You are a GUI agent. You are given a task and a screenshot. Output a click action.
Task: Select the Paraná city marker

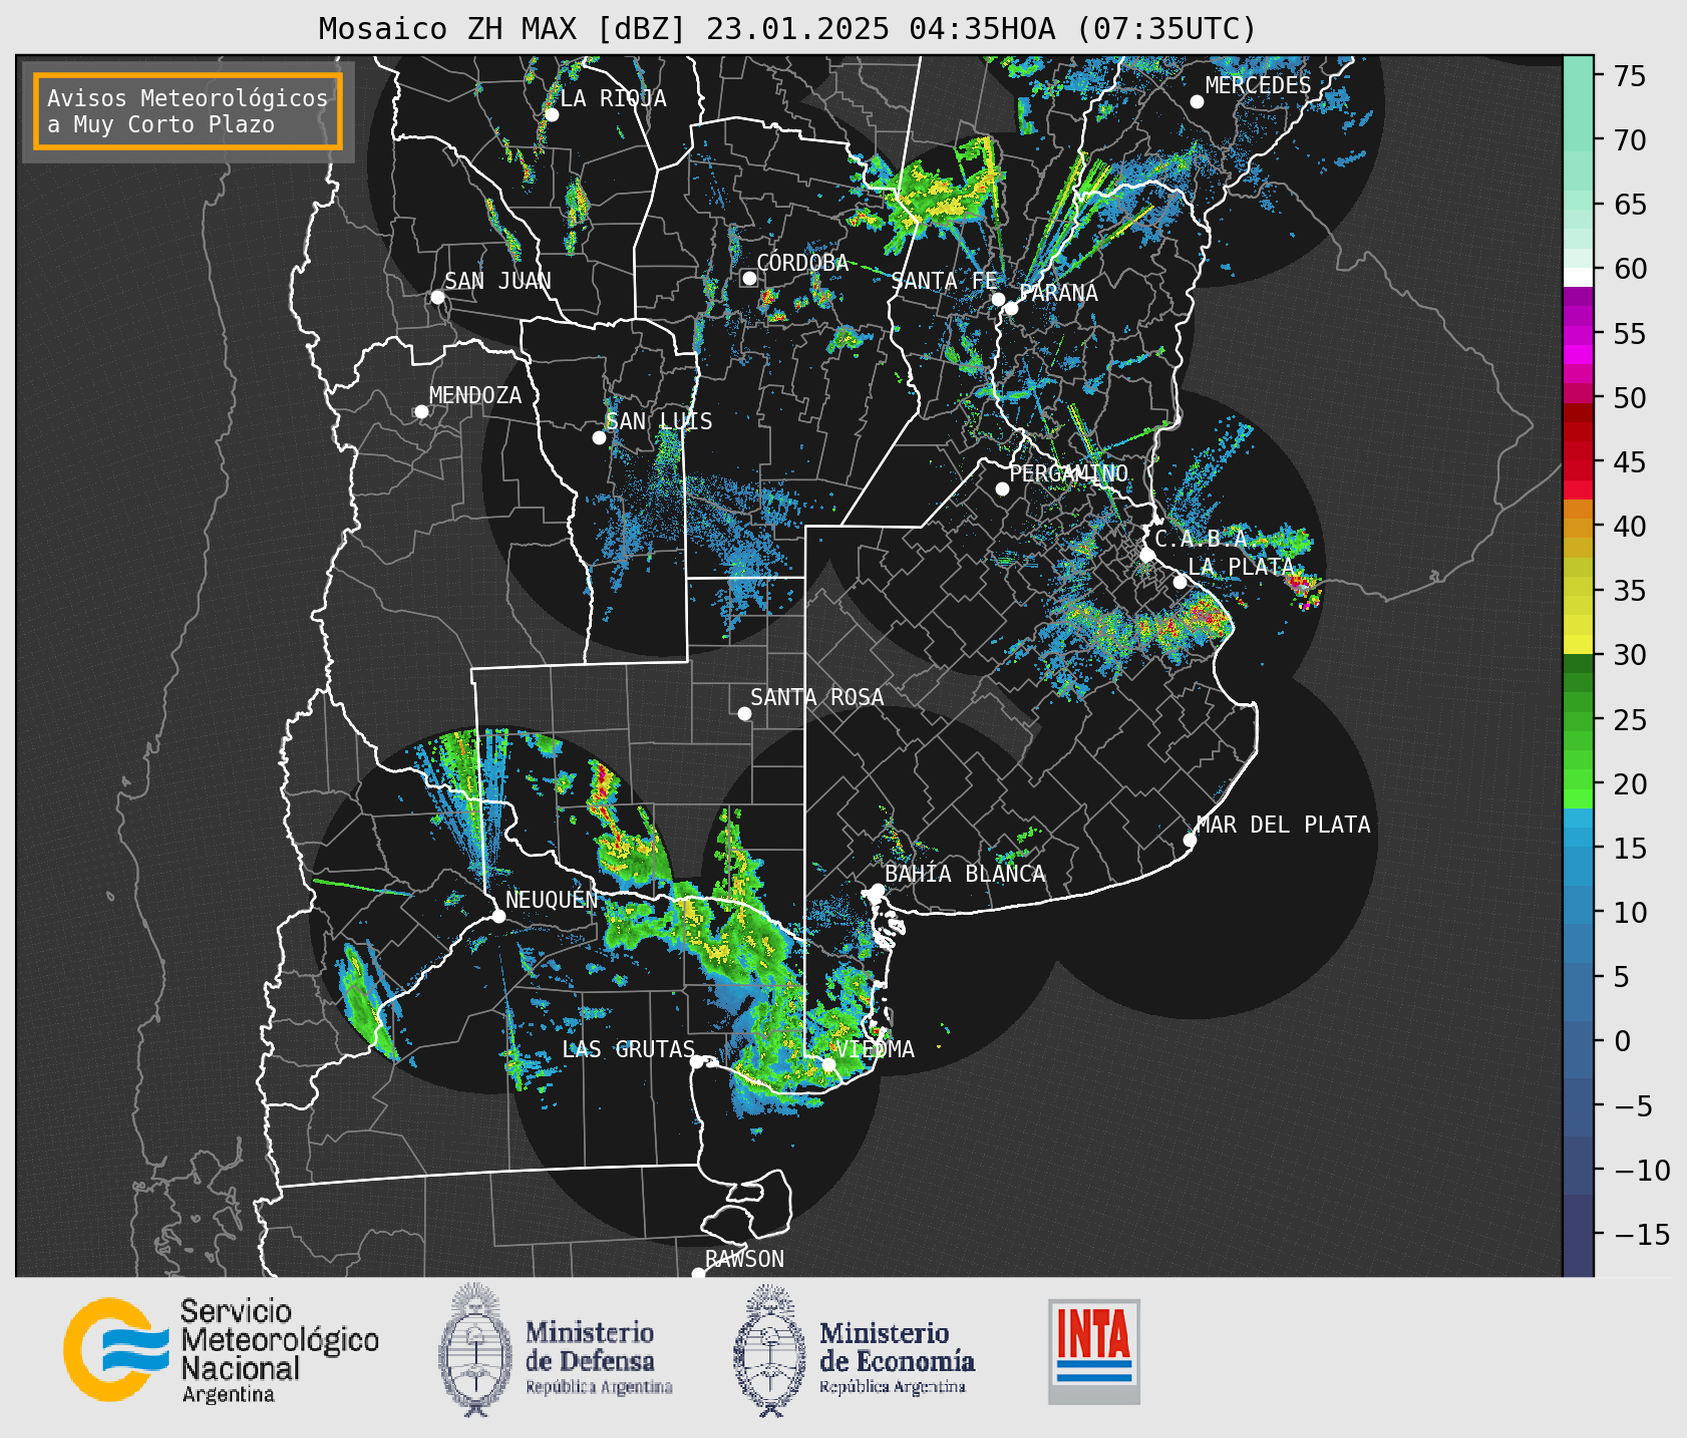point(1011,308)
